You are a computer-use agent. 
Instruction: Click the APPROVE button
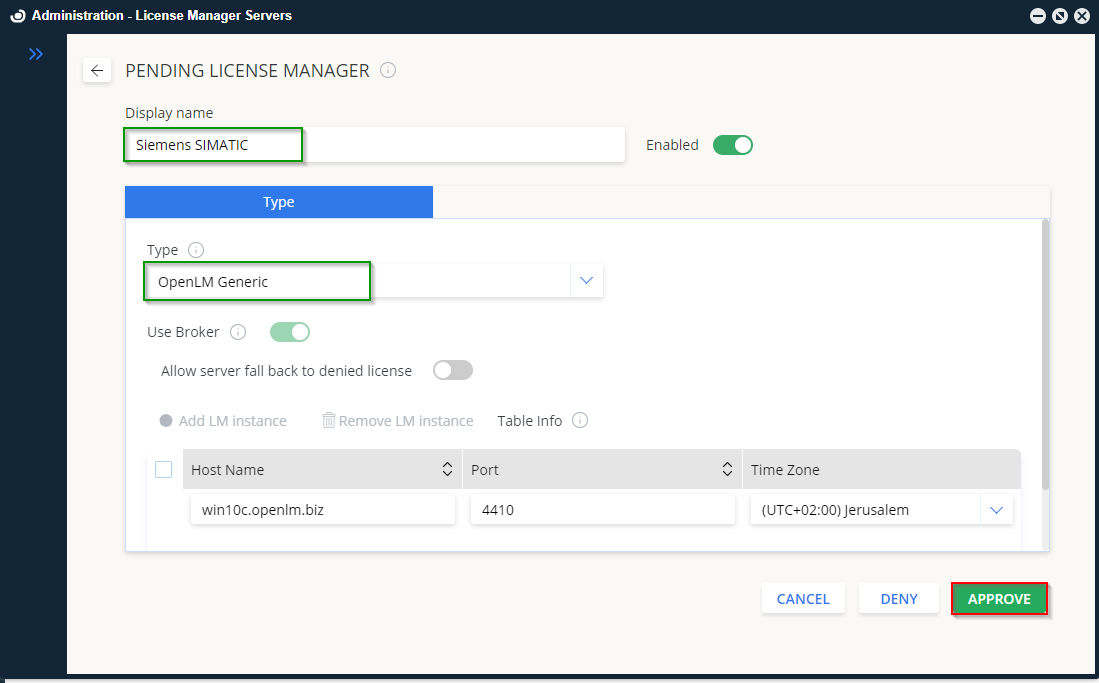(x=999, y=598)
